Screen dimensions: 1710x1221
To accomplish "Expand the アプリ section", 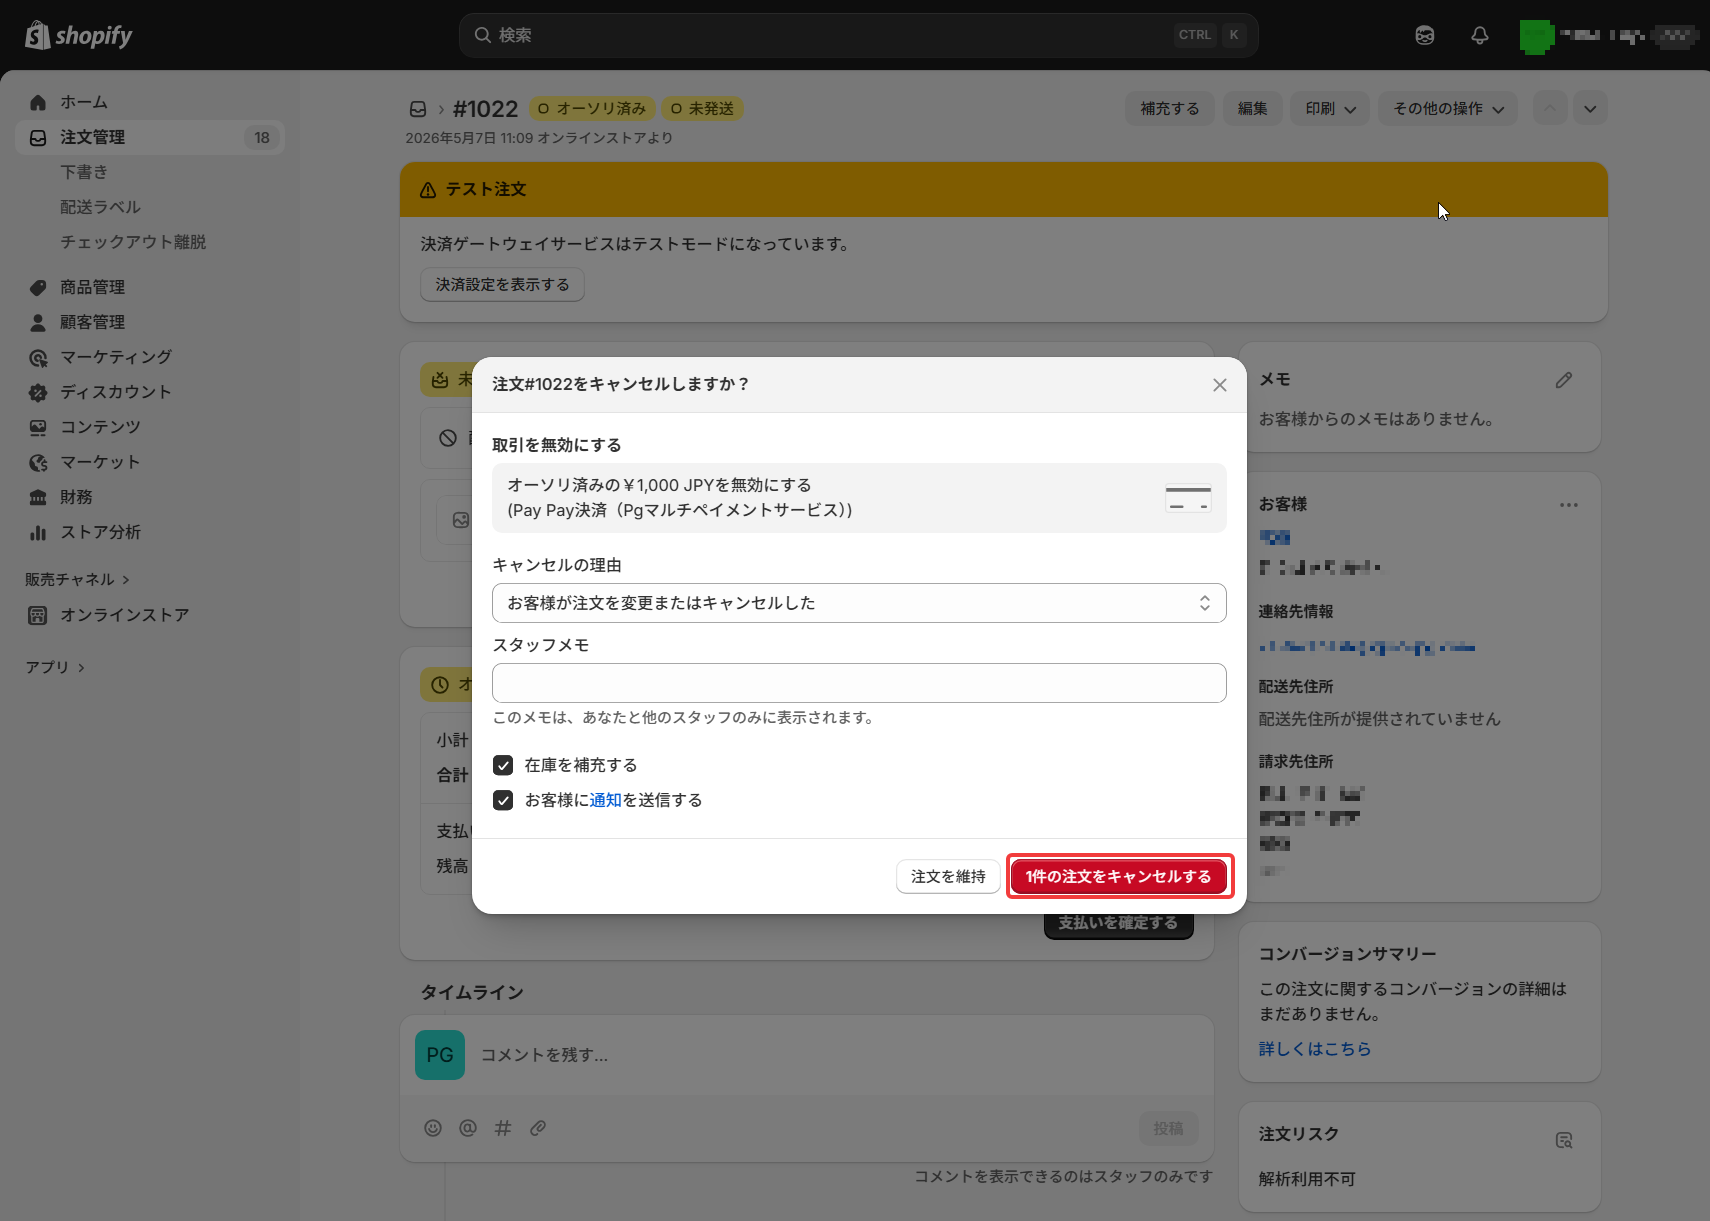I will (55, 667).
